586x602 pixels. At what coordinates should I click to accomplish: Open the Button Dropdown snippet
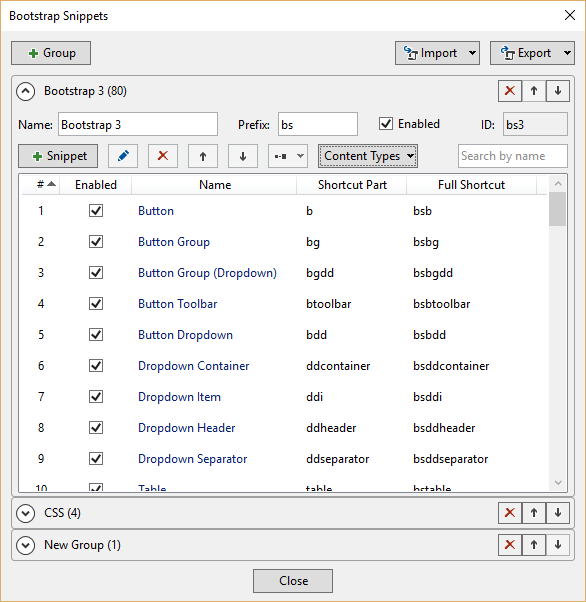[185, 335]
